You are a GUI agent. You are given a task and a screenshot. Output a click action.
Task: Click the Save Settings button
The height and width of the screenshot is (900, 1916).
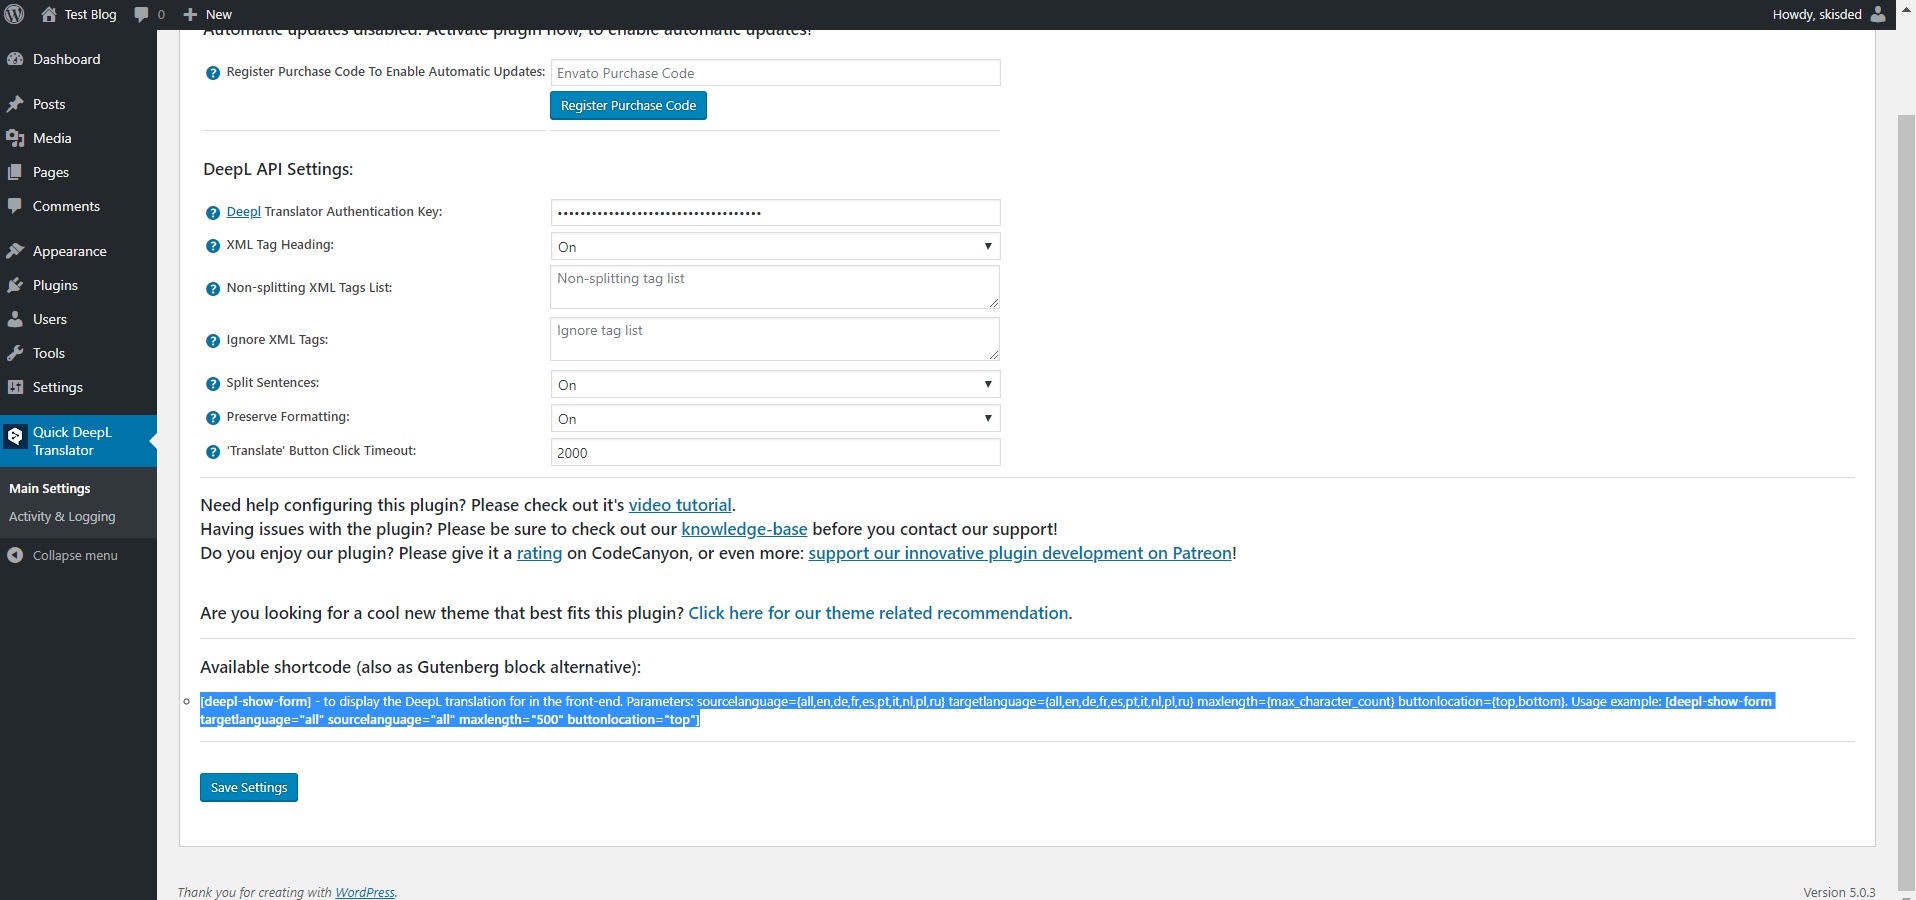point(249,787)
